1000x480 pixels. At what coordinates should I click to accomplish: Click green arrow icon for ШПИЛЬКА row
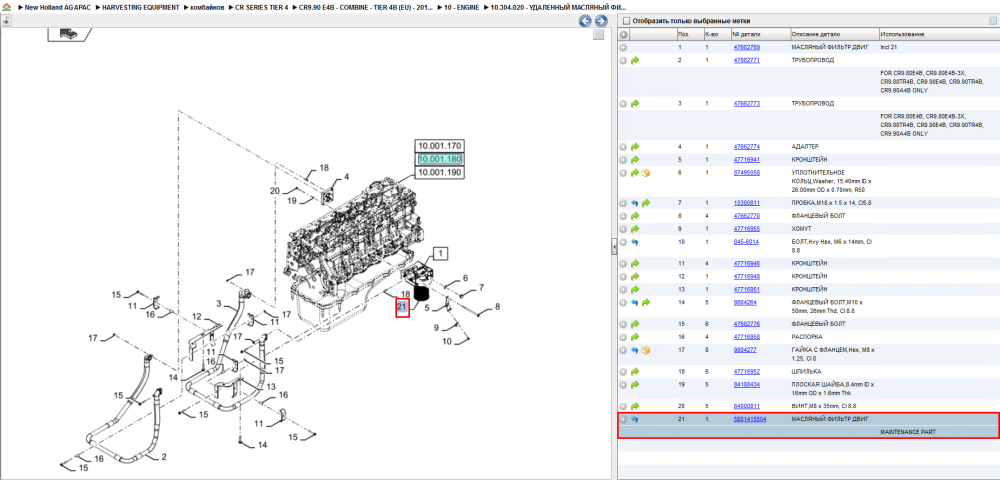tap(635, 372)
